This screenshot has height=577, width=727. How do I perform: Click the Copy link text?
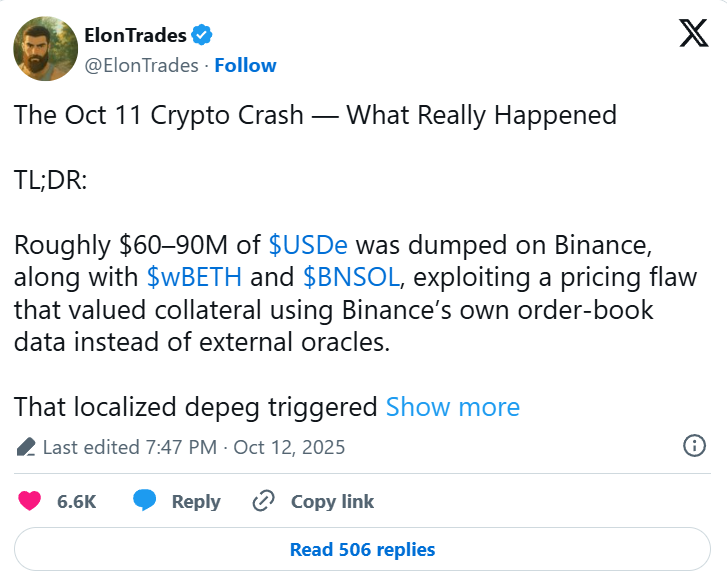(332, 501)
